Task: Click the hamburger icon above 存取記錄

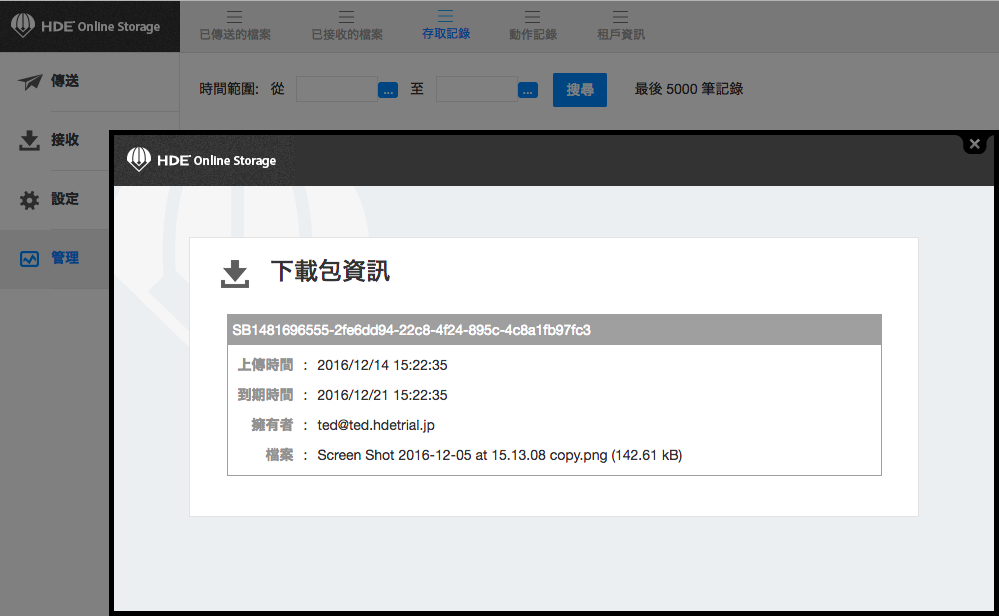Action: [x=446, y=16]
